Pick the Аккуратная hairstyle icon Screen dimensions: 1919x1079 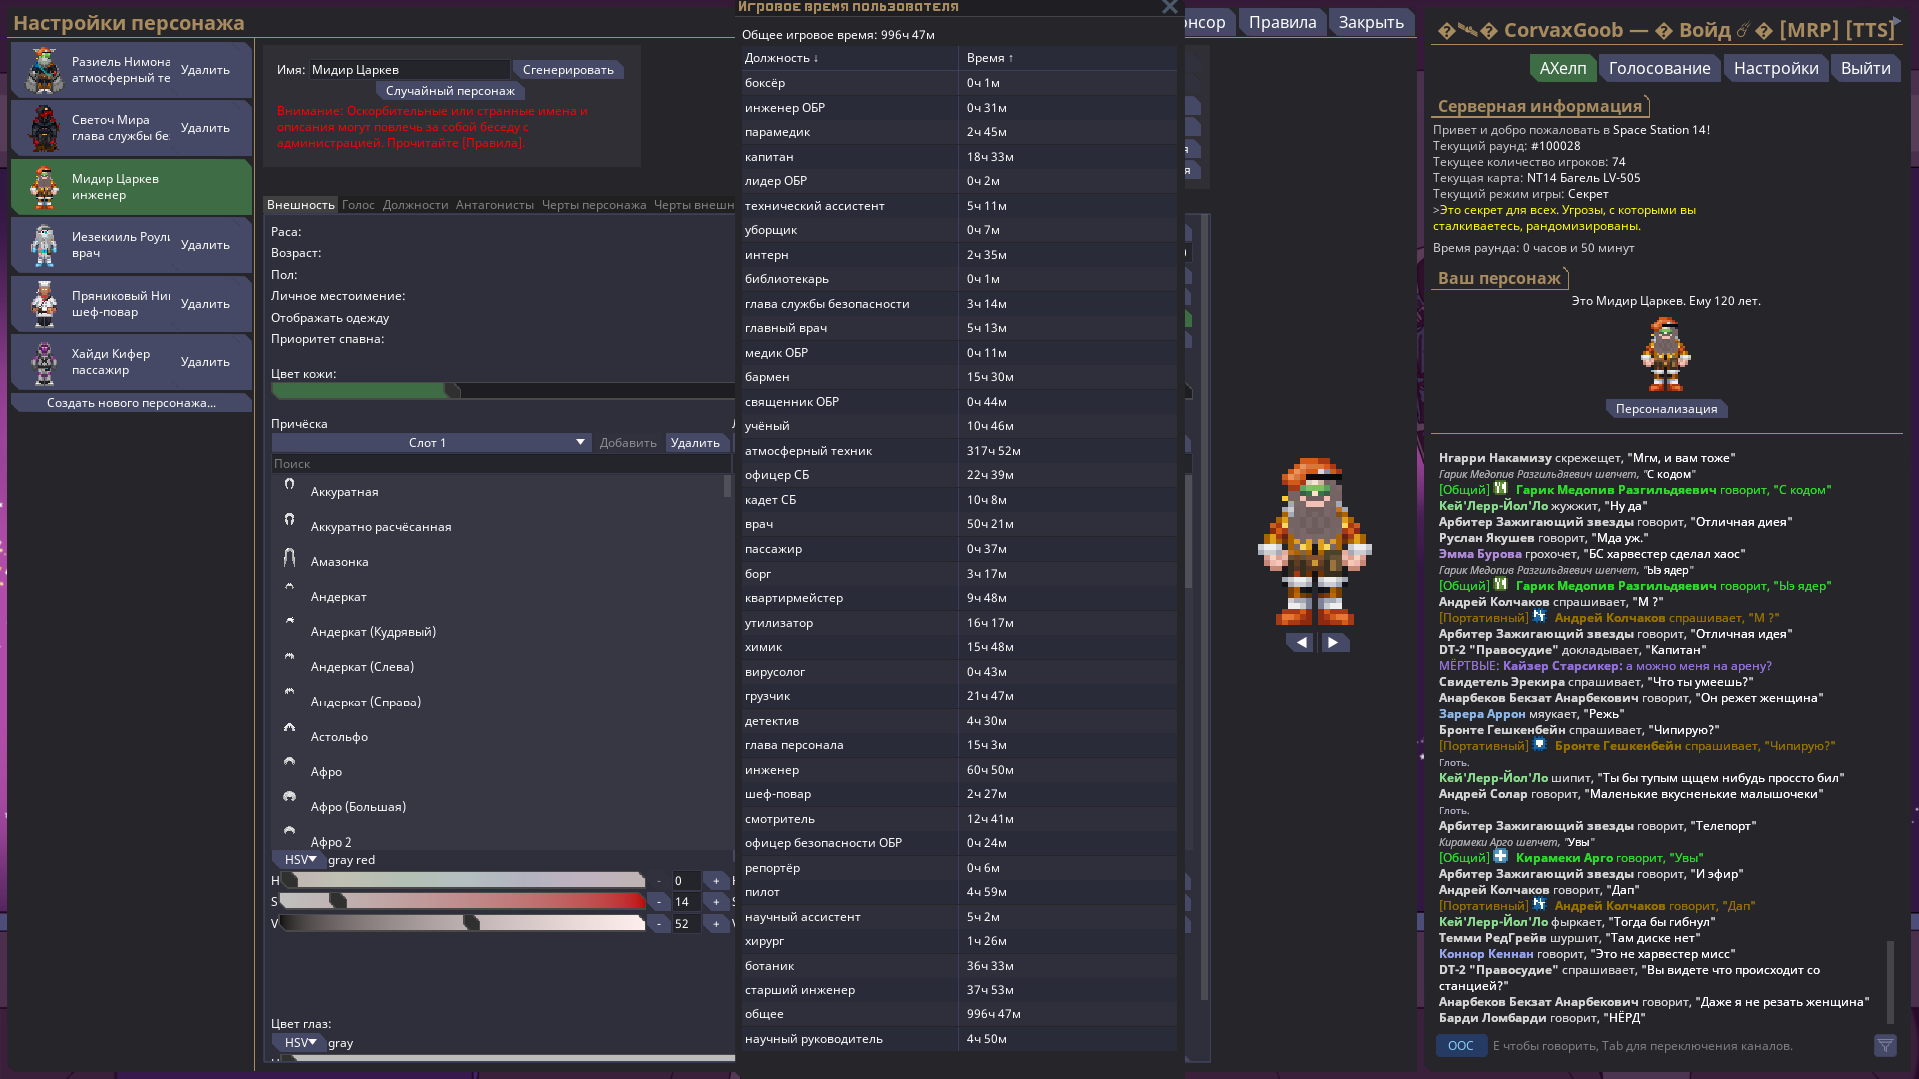click(289, 484)
